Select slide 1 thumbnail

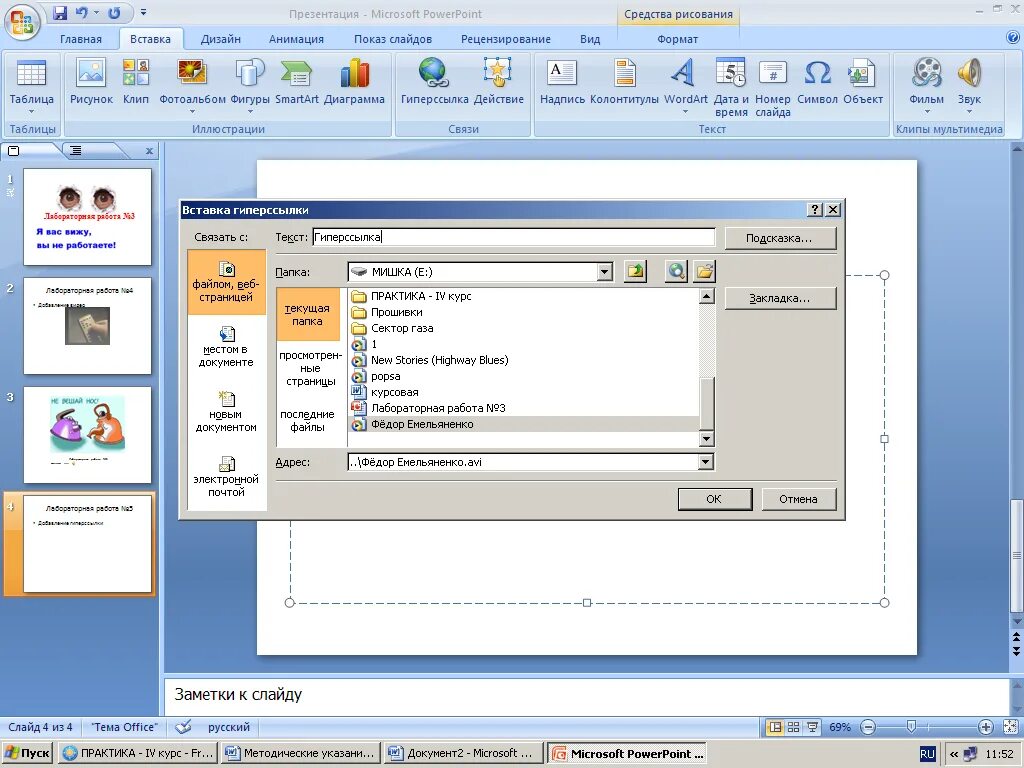(88, 217)
